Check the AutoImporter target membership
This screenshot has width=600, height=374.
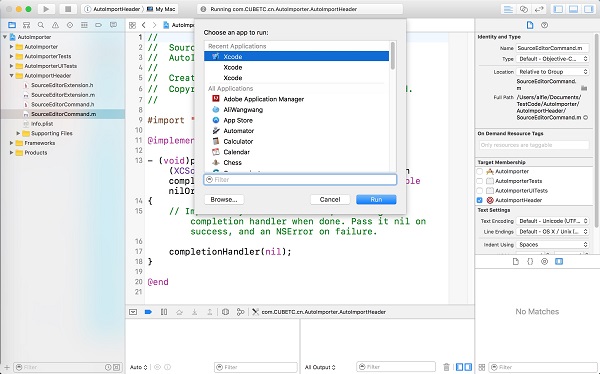pyautogui.click(x=480, y=171)
